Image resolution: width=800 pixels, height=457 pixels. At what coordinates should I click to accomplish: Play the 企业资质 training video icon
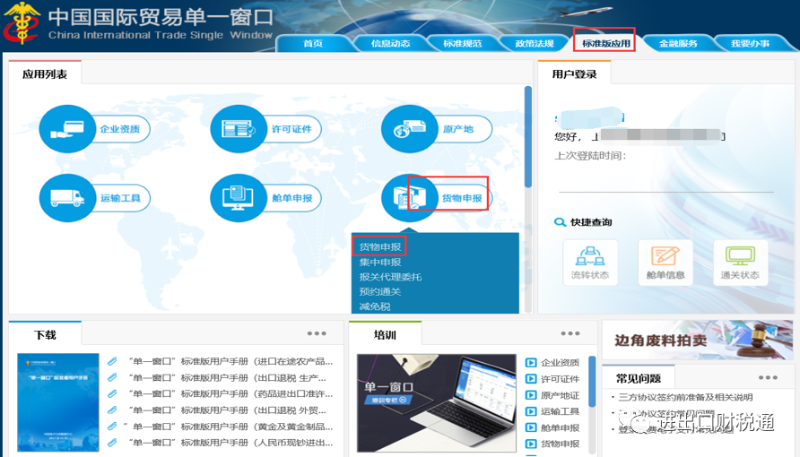point(531,363)
